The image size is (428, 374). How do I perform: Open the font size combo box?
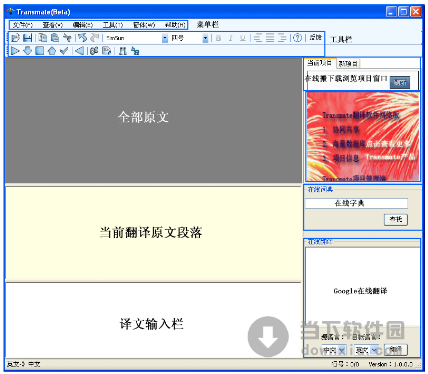(189, 38)
